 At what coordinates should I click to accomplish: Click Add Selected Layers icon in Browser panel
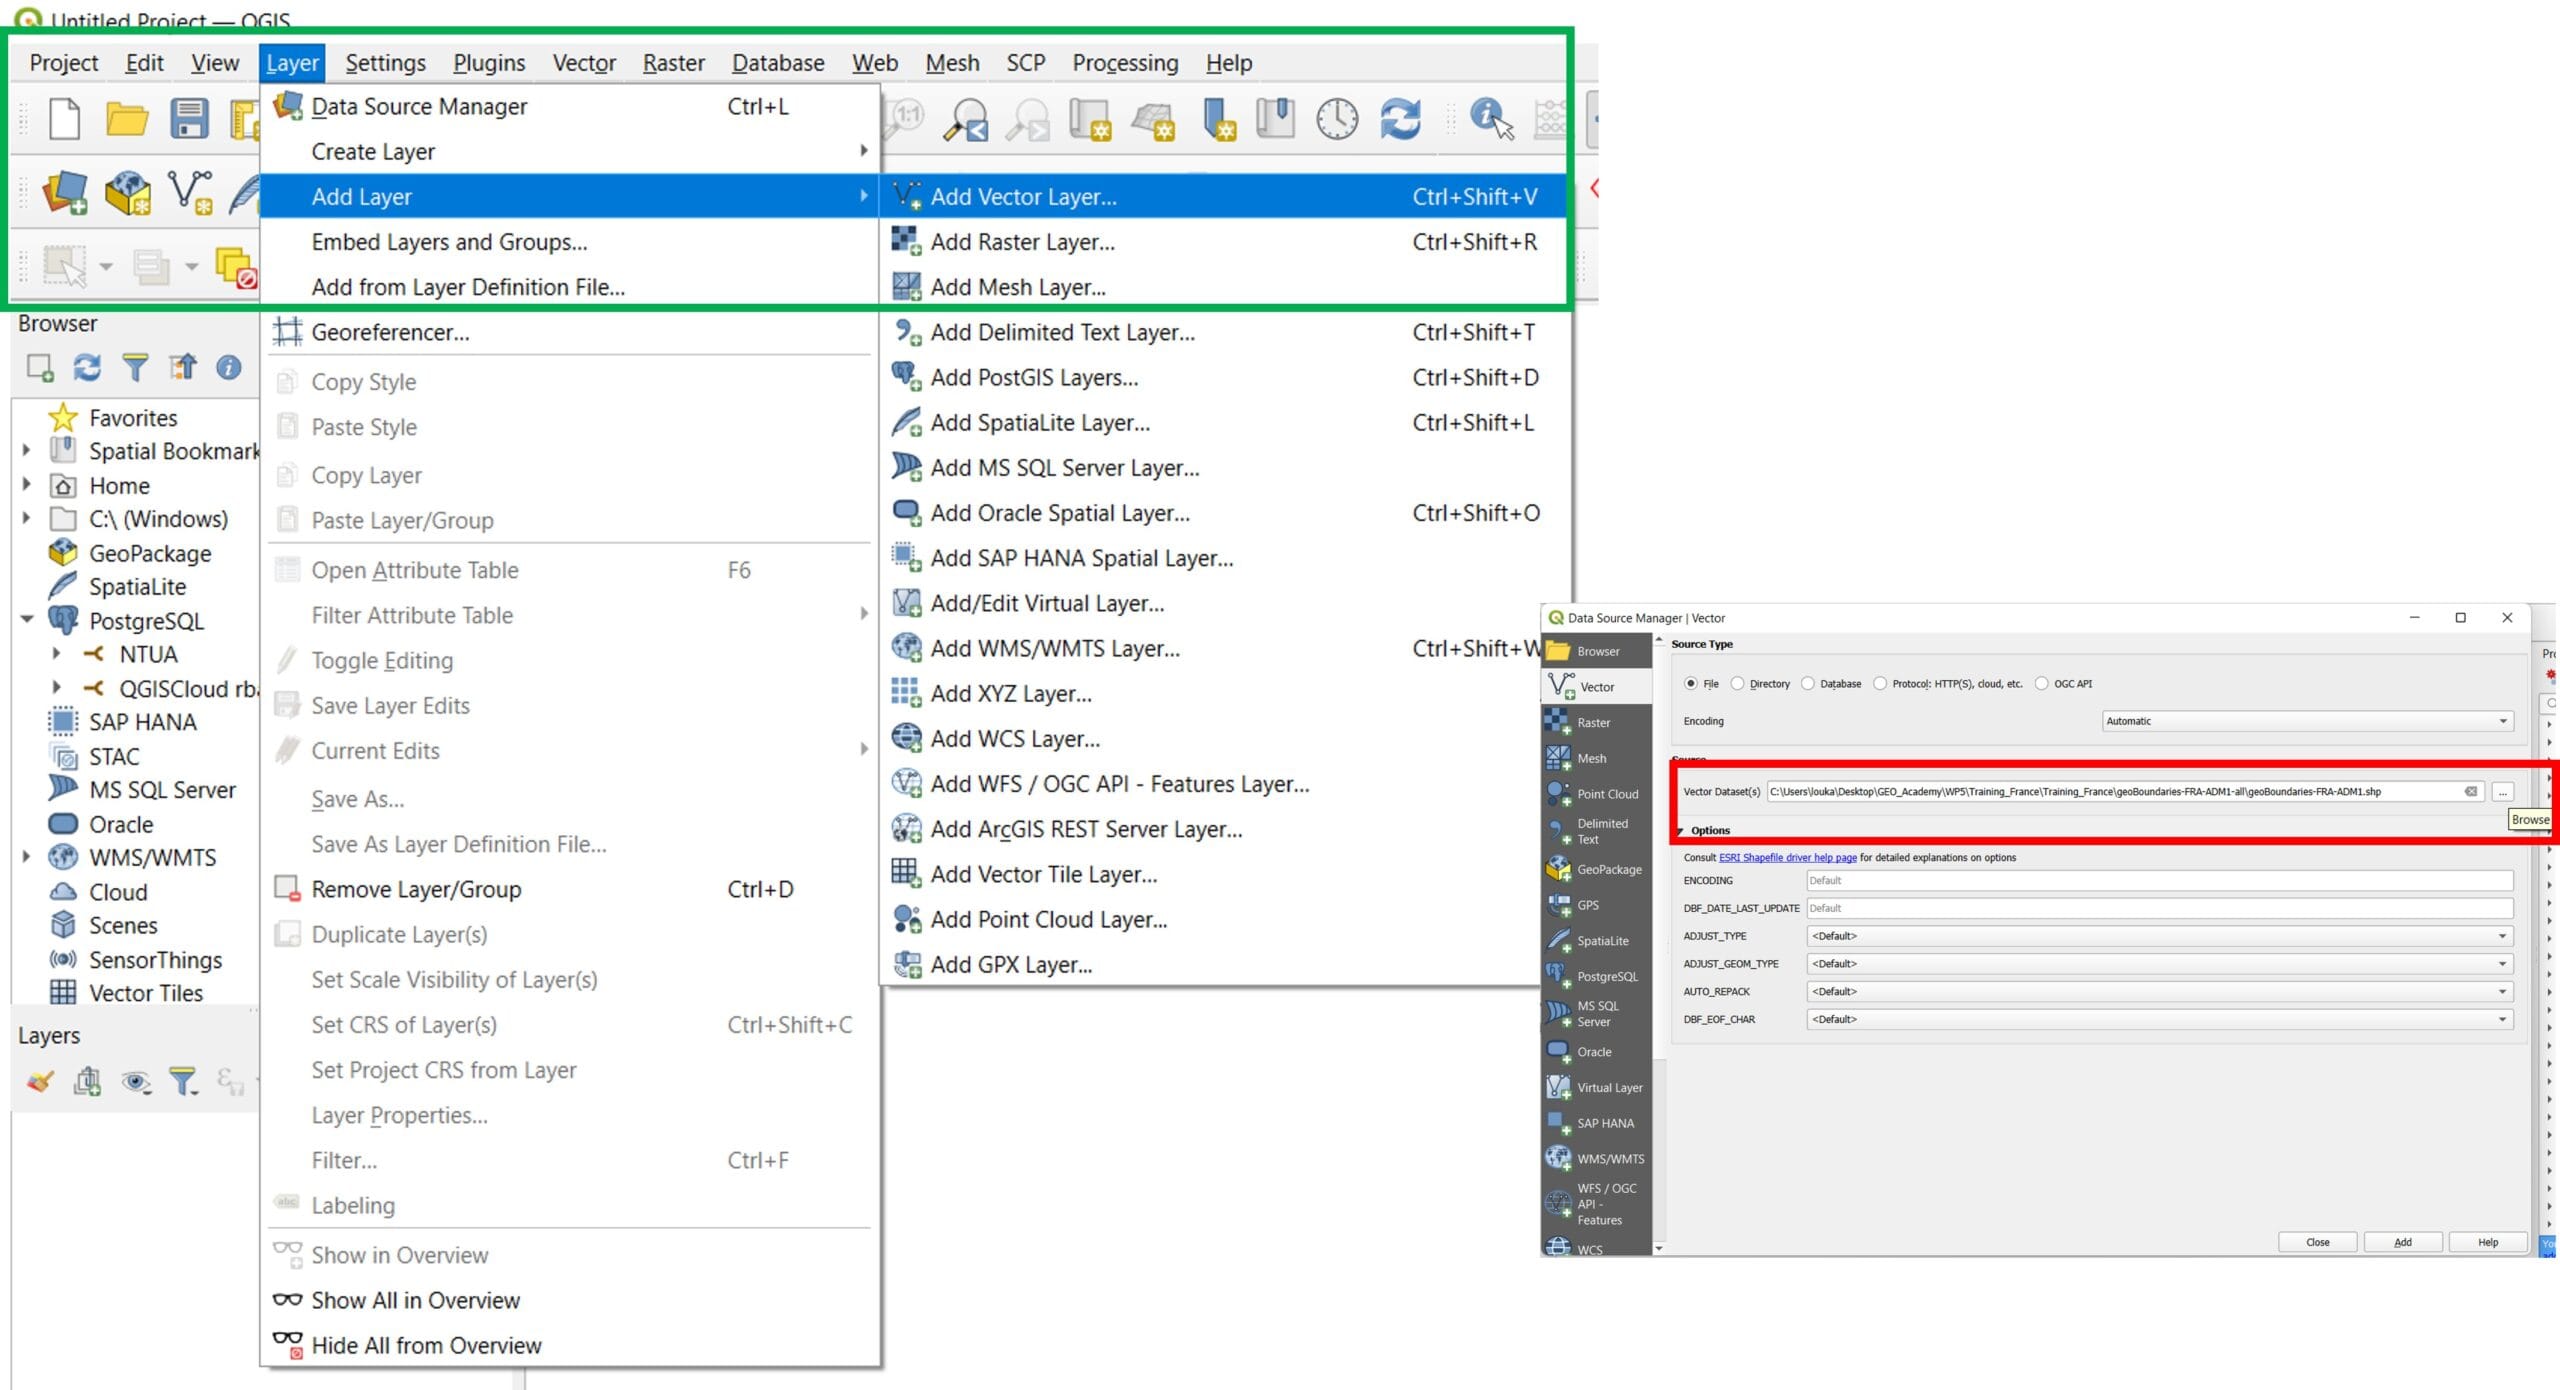[40, 368]
